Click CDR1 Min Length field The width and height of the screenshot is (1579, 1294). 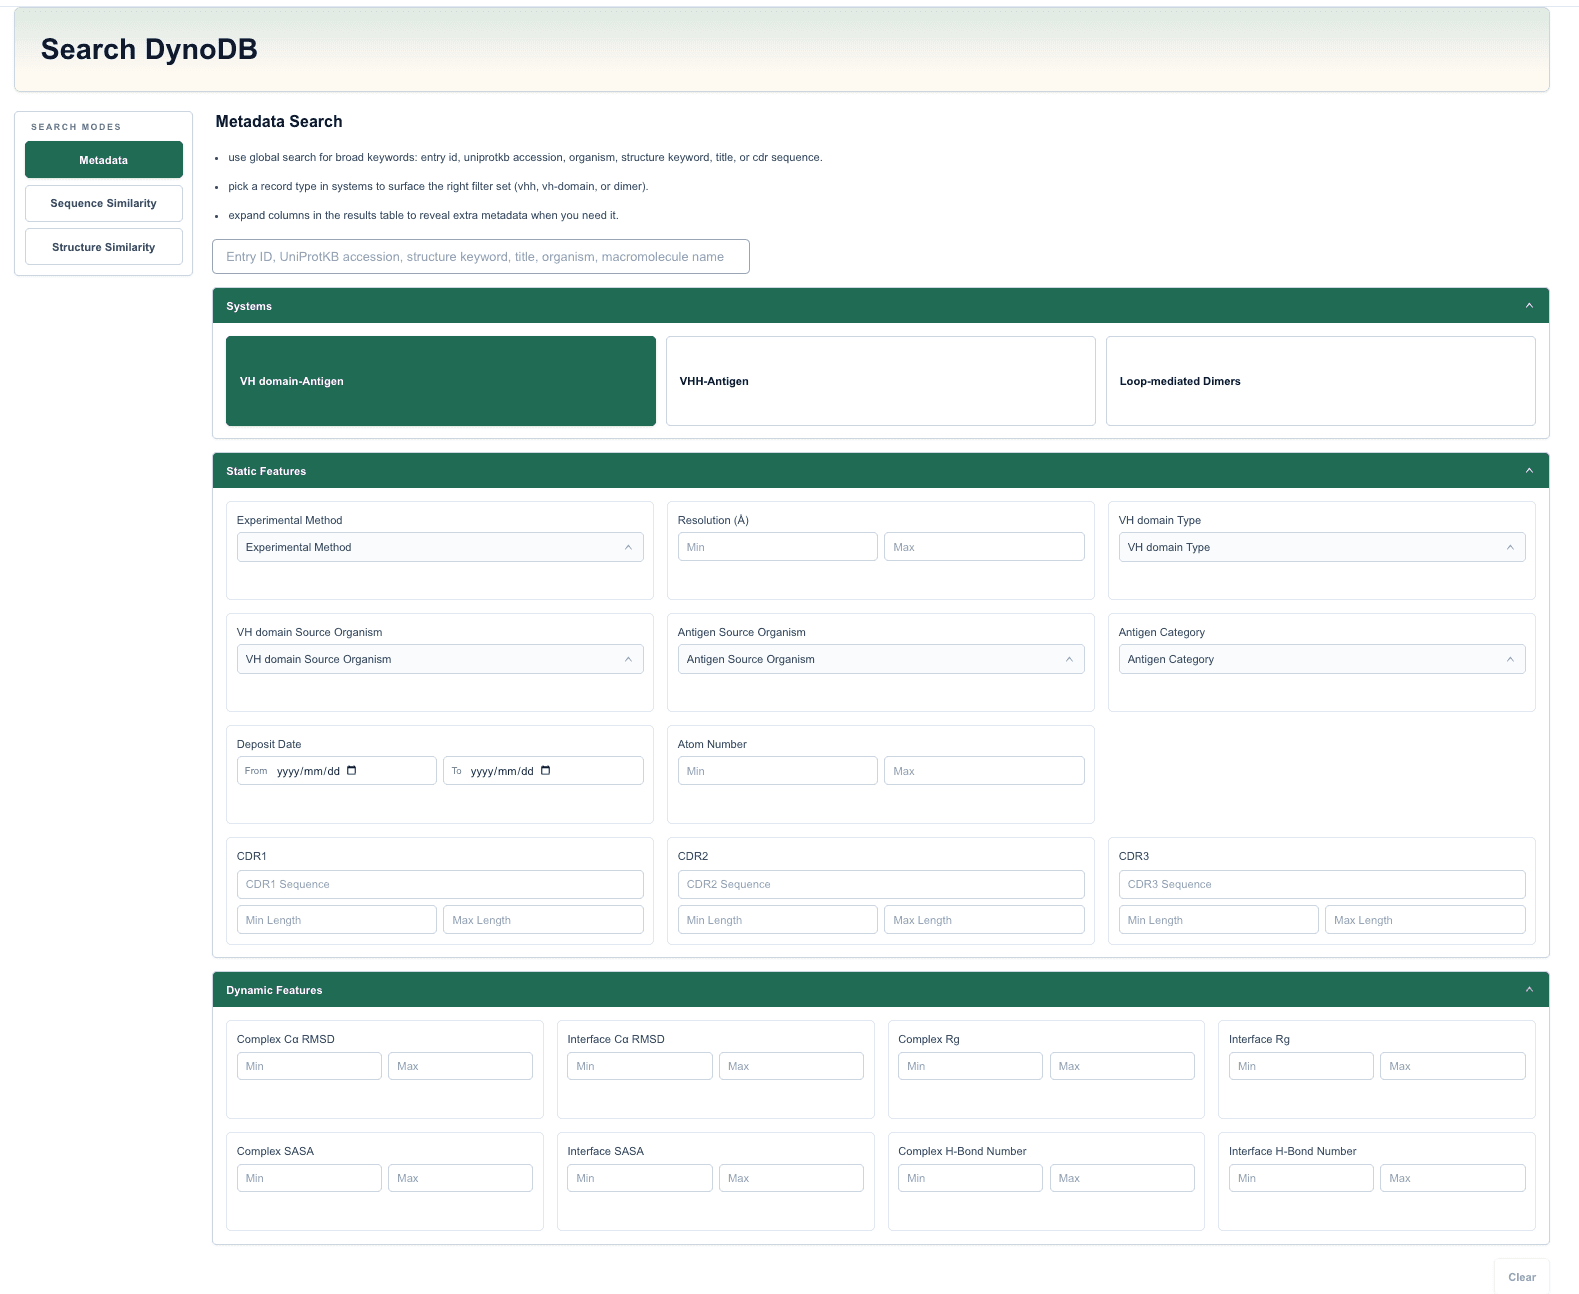(337, 920)
